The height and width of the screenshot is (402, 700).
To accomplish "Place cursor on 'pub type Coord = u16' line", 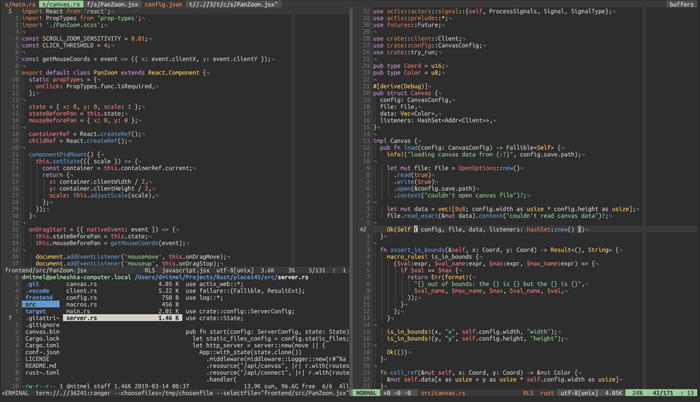I will [410, 66].
